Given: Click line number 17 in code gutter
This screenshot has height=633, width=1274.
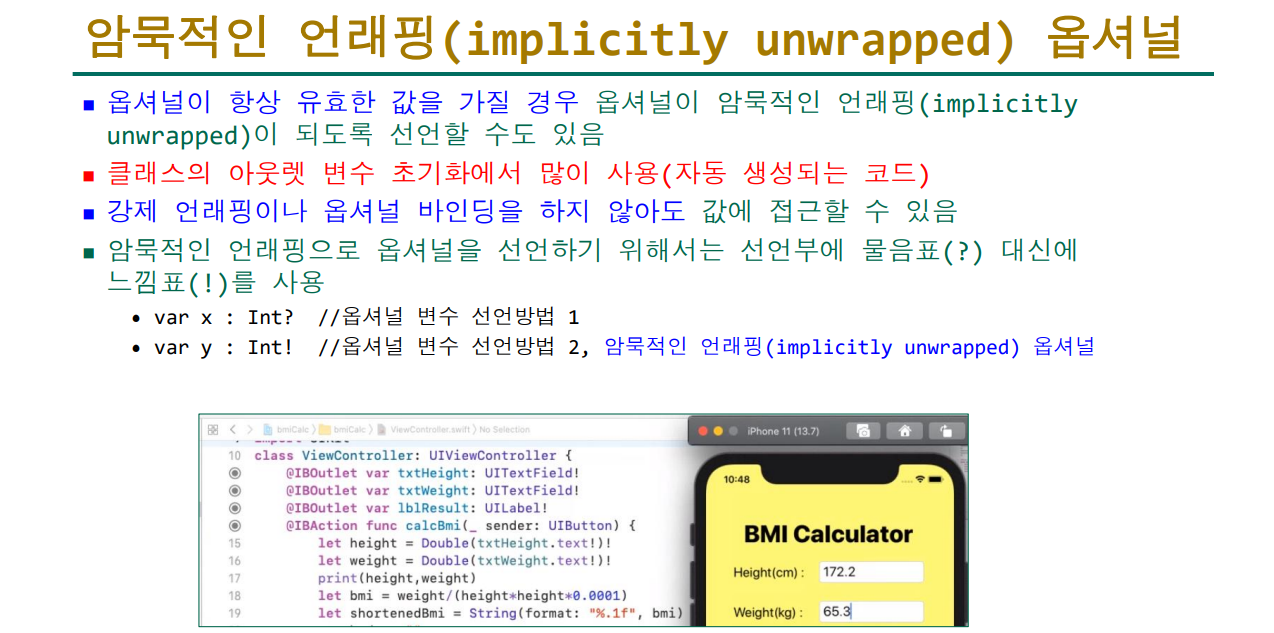Looking at the screenshot, I should 234,578.
